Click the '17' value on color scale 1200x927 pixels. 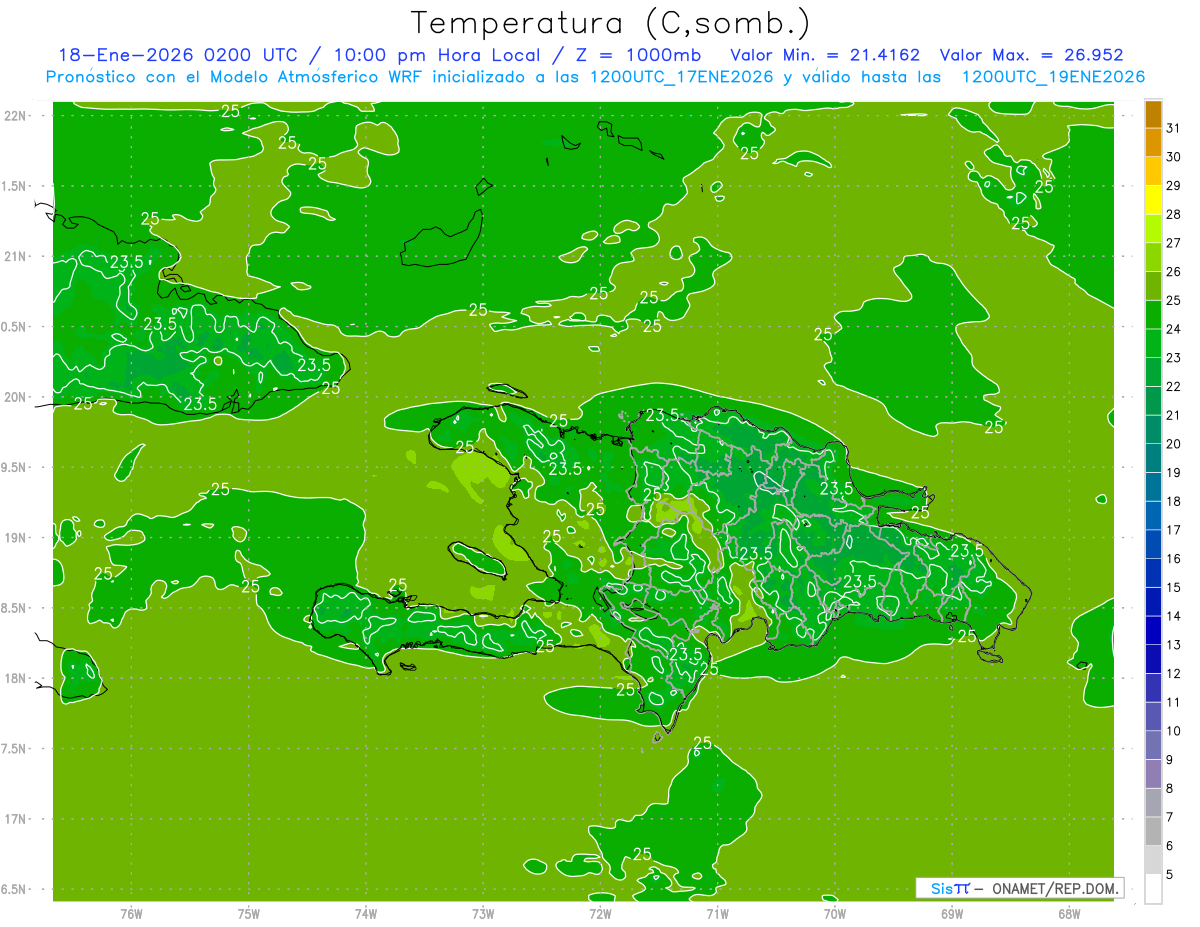(x=1173, y=530)
